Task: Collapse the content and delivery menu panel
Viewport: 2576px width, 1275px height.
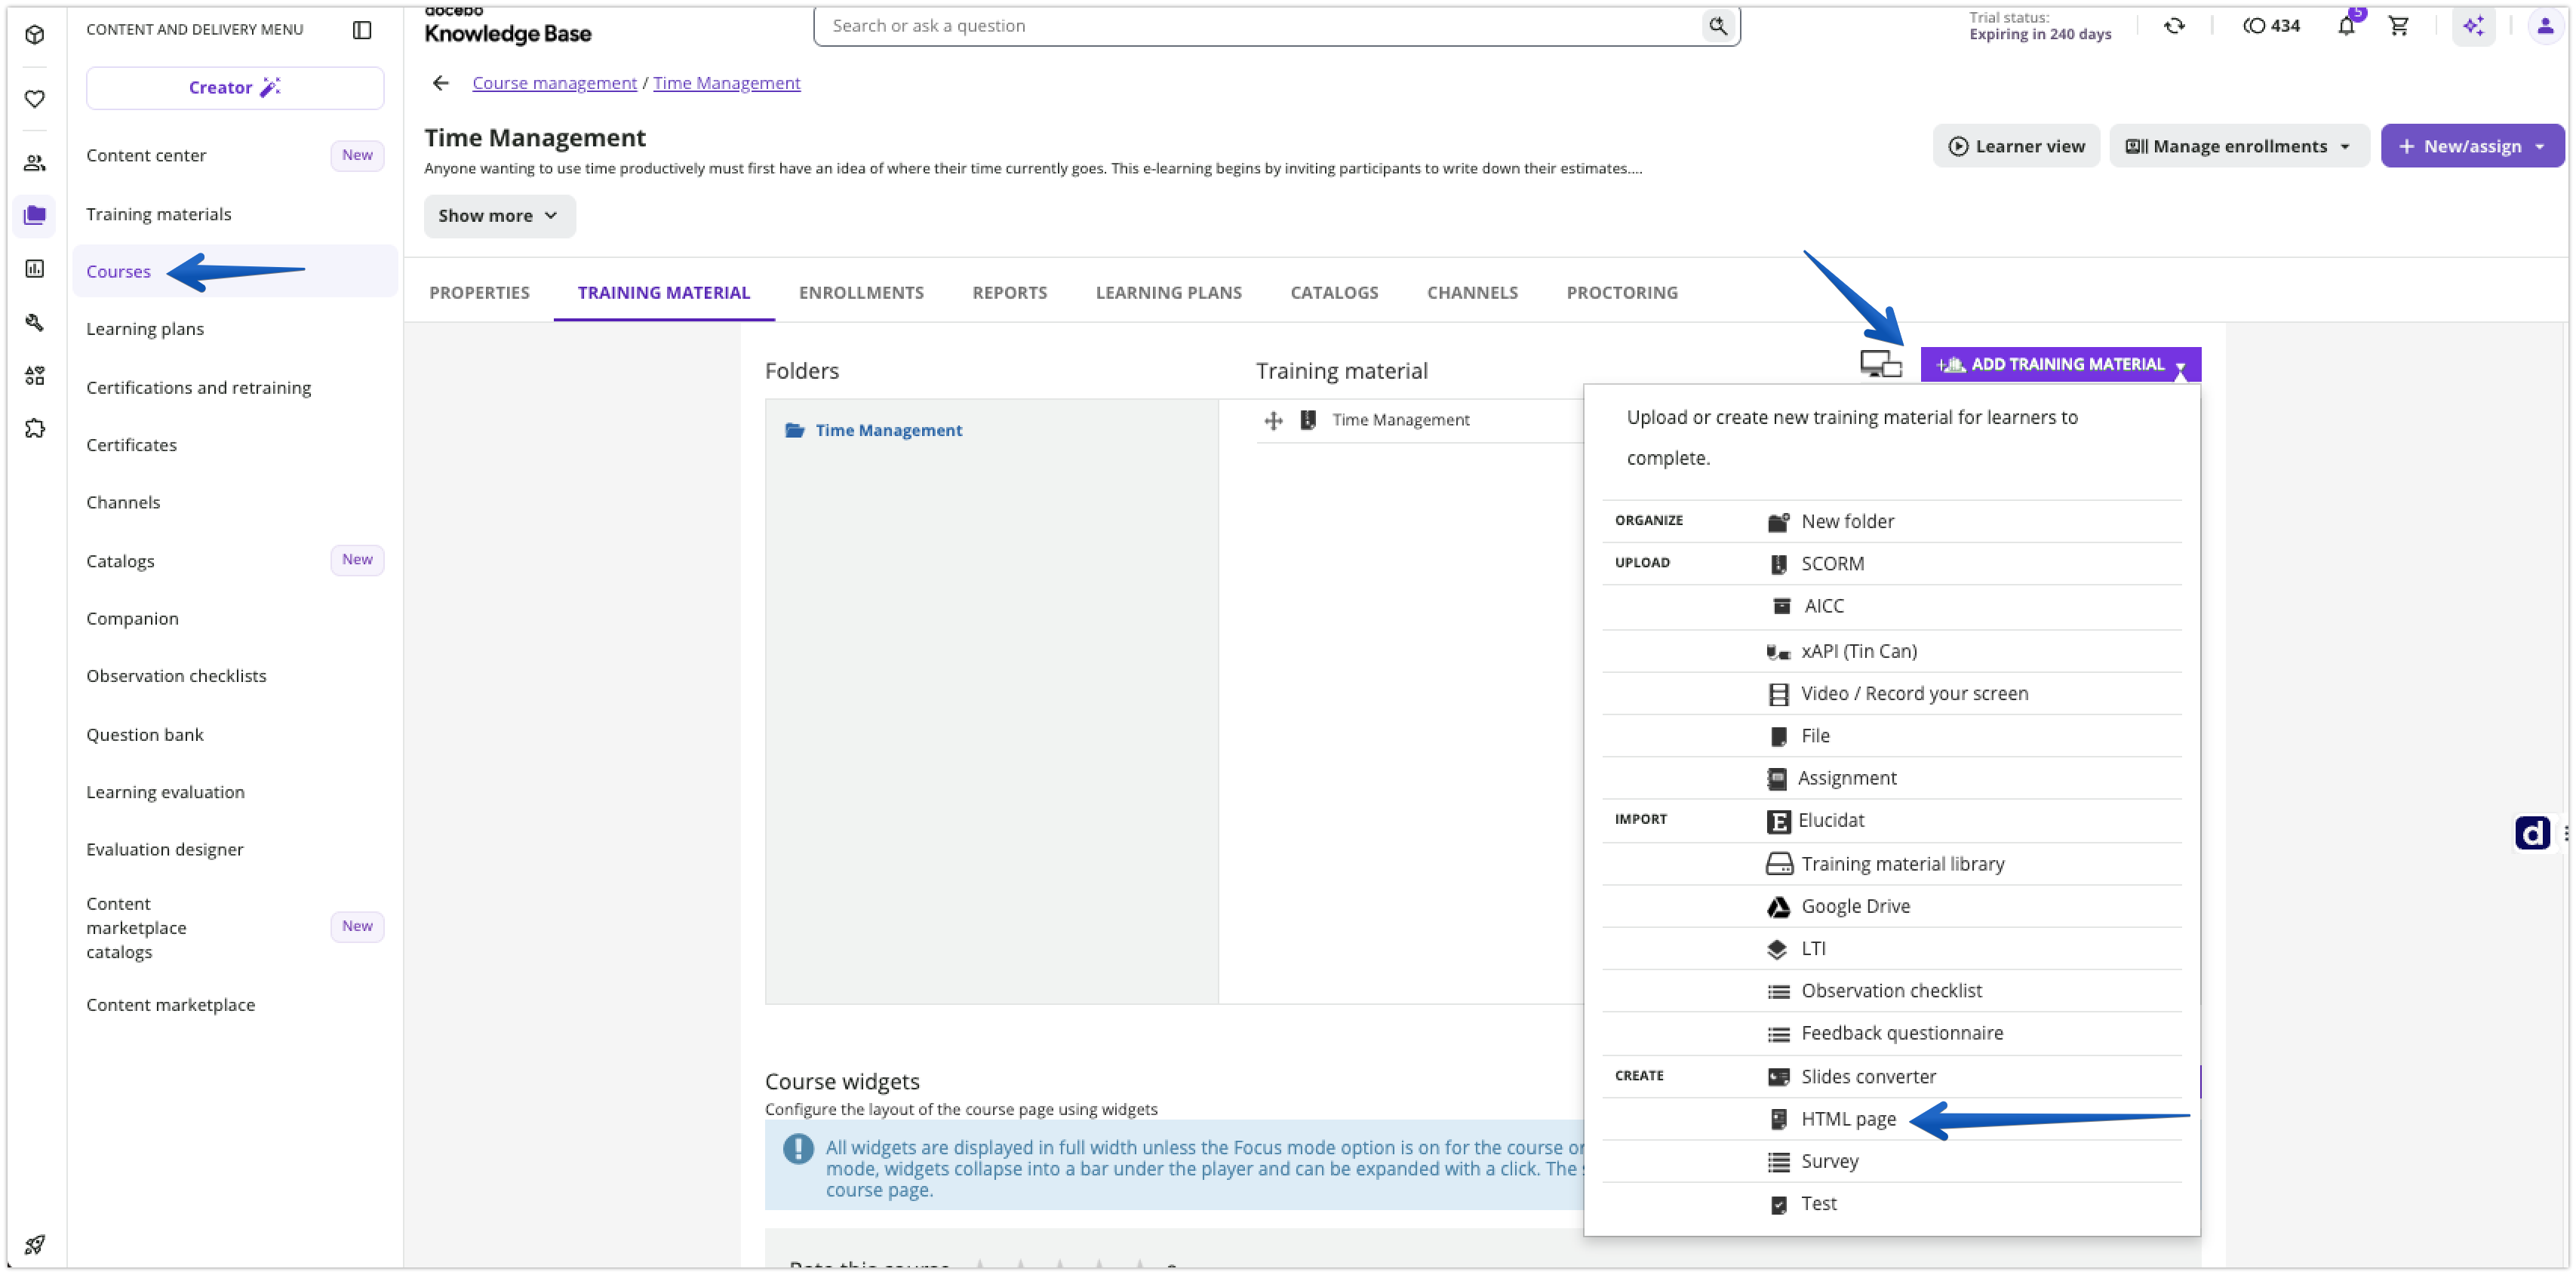Action: click(x=362, y=30)
